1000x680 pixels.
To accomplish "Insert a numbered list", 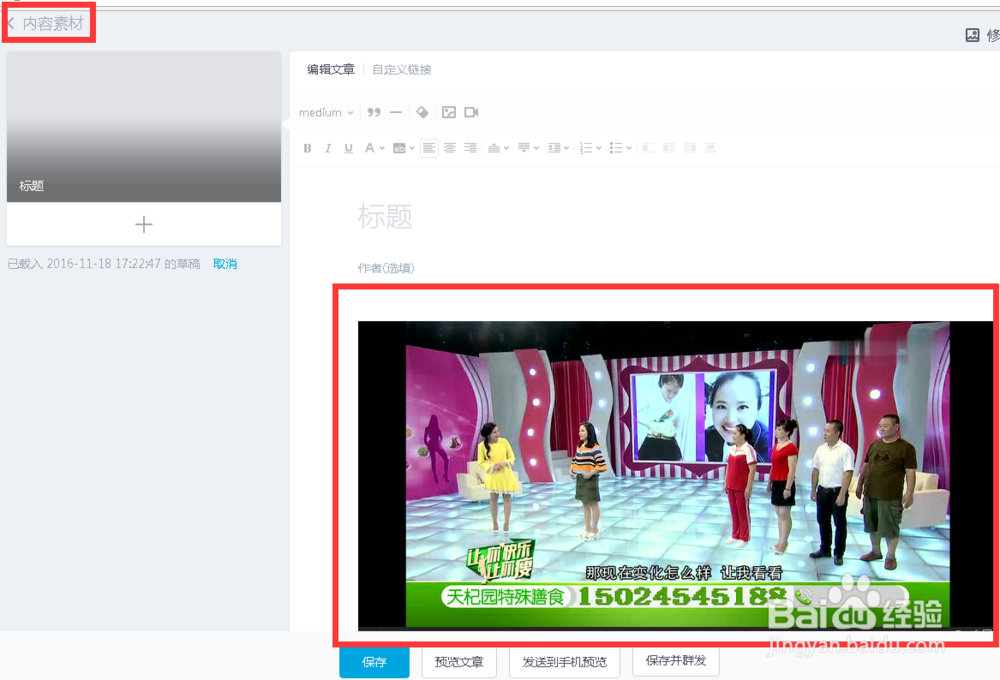I will click(585, 148).
